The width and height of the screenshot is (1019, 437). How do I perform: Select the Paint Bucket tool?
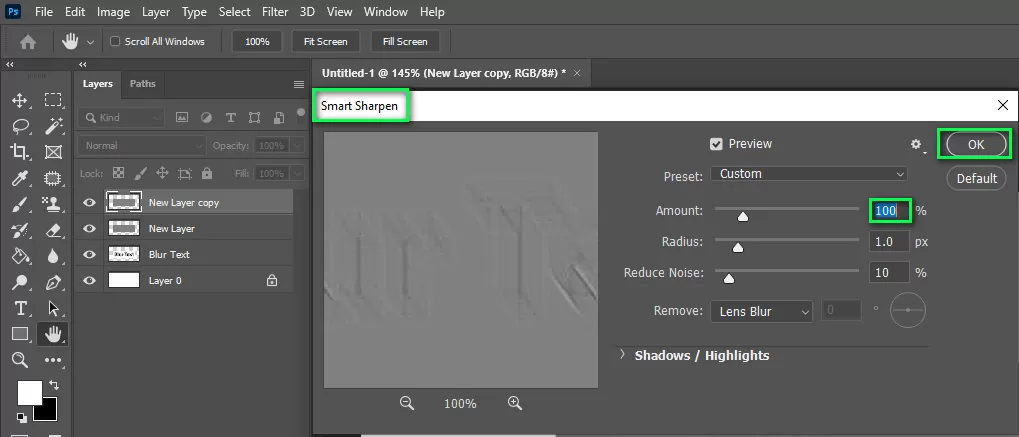point(19,256)
